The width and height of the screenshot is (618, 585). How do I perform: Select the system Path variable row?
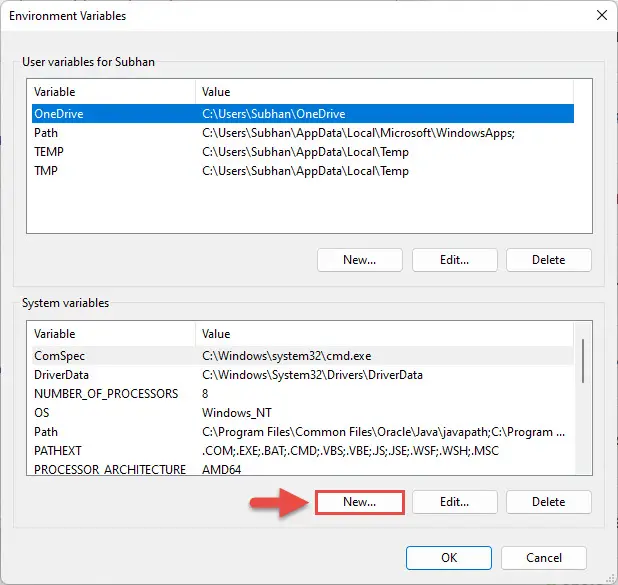[x=303, y=432]
